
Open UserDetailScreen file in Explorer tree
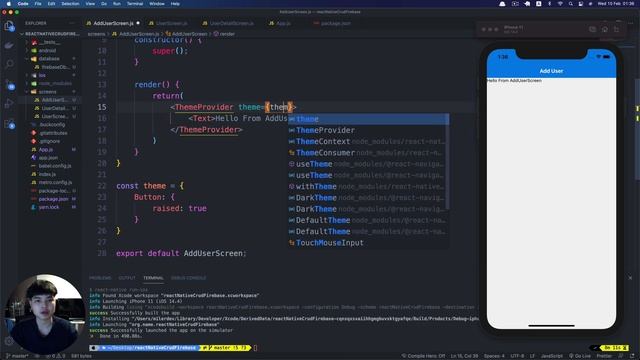pyautogui.click(x=50, y=108)
